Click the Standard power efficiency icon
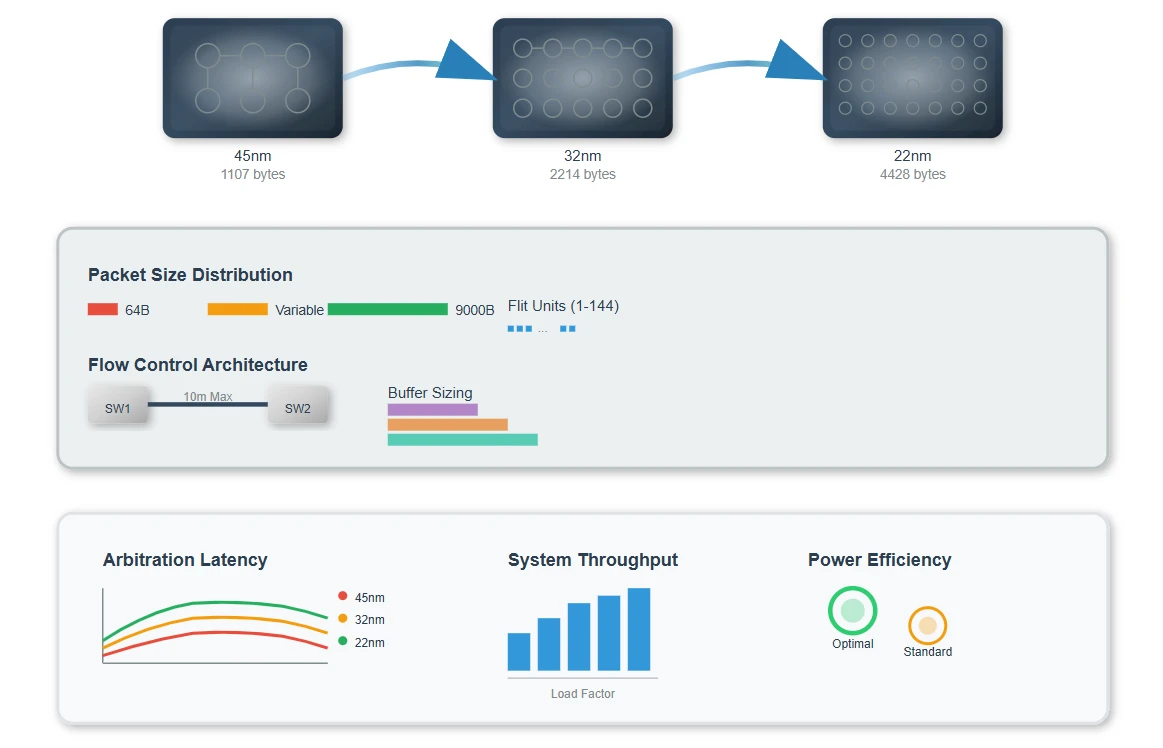The image size is (1163, 748). 927,626
